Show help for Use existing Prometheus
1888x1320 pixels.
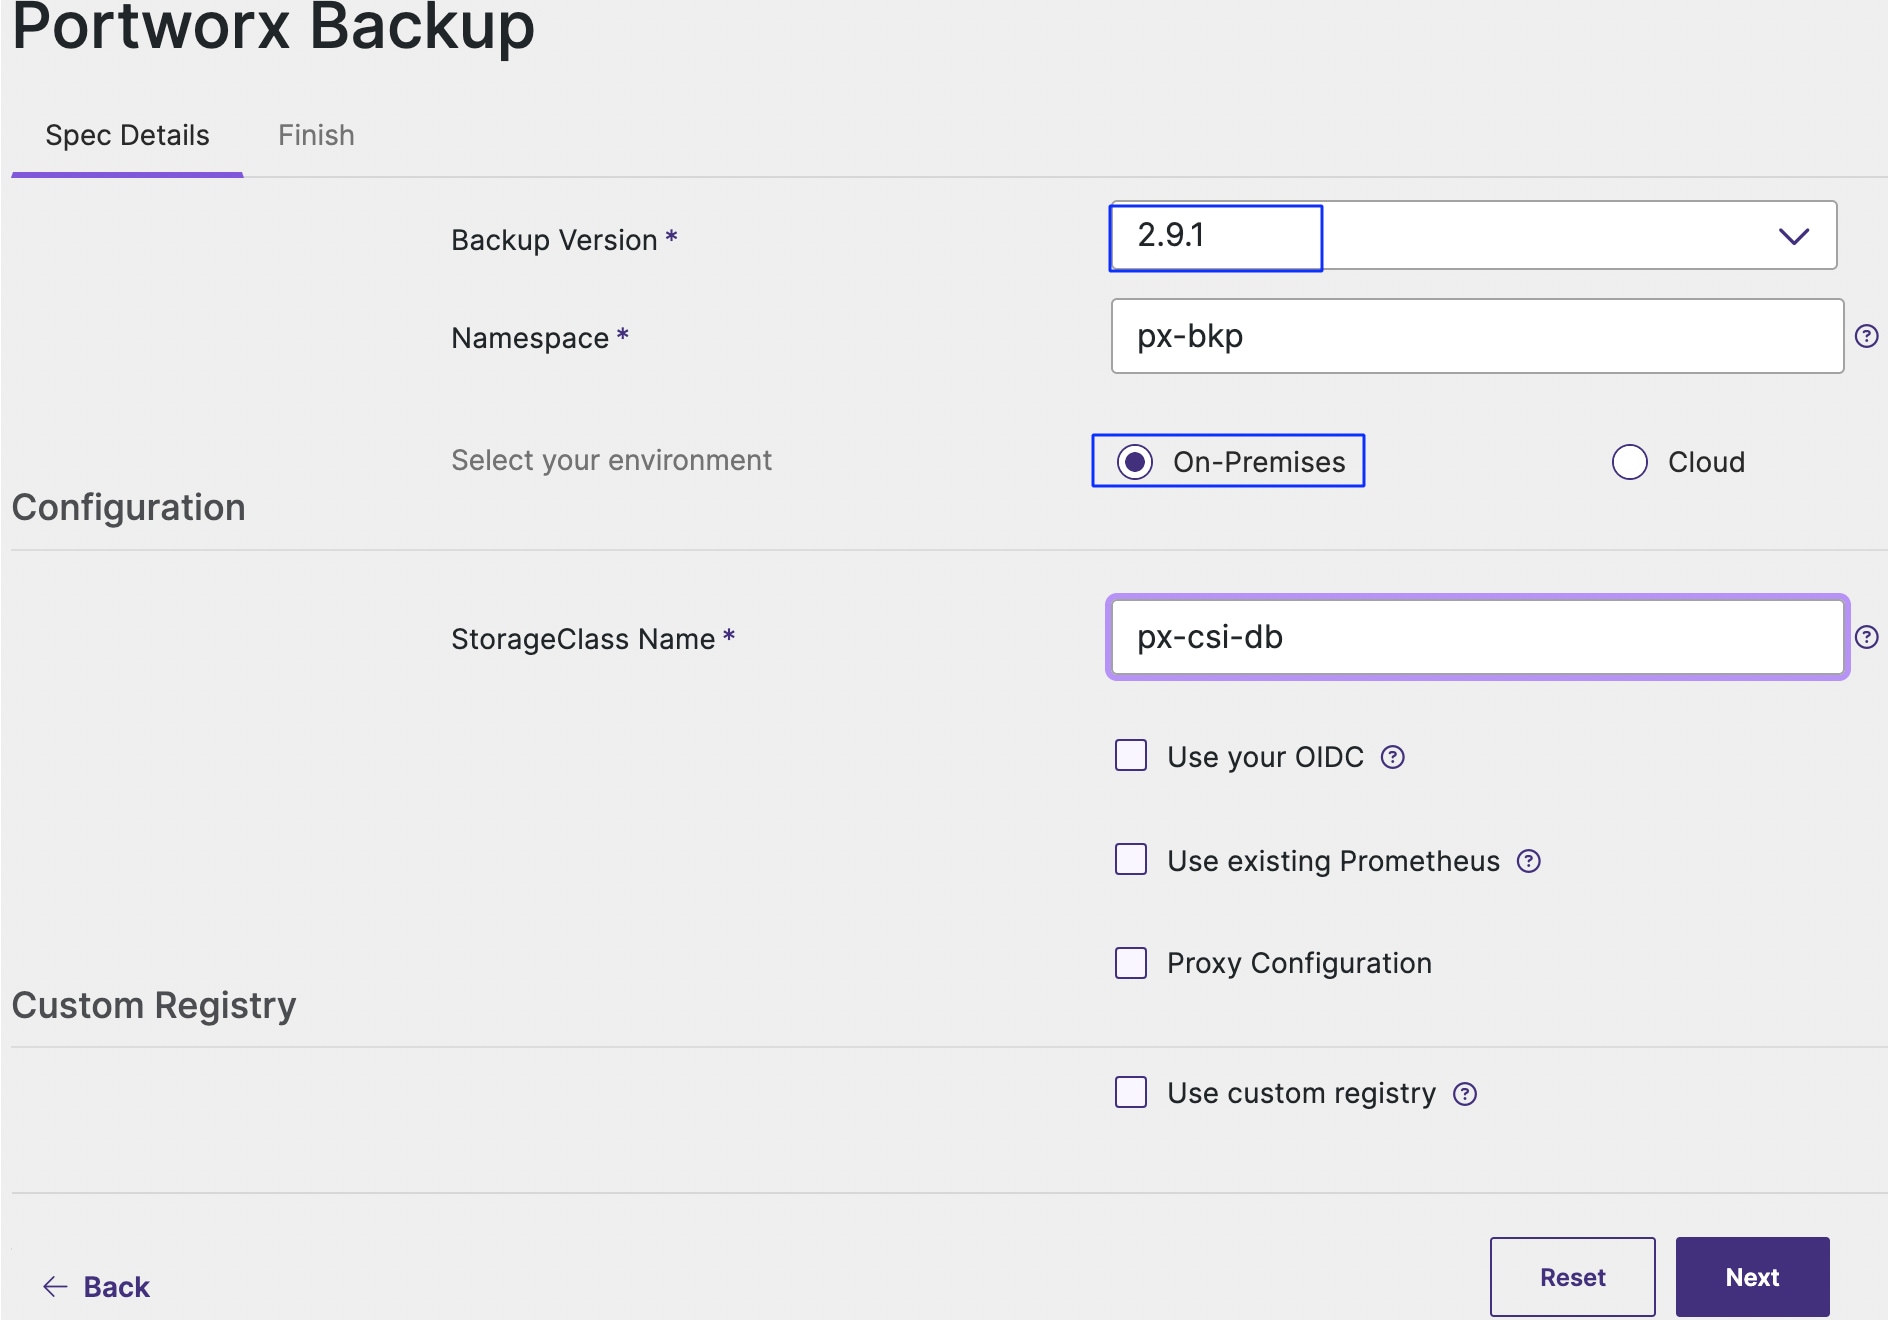click(1529, 861)
